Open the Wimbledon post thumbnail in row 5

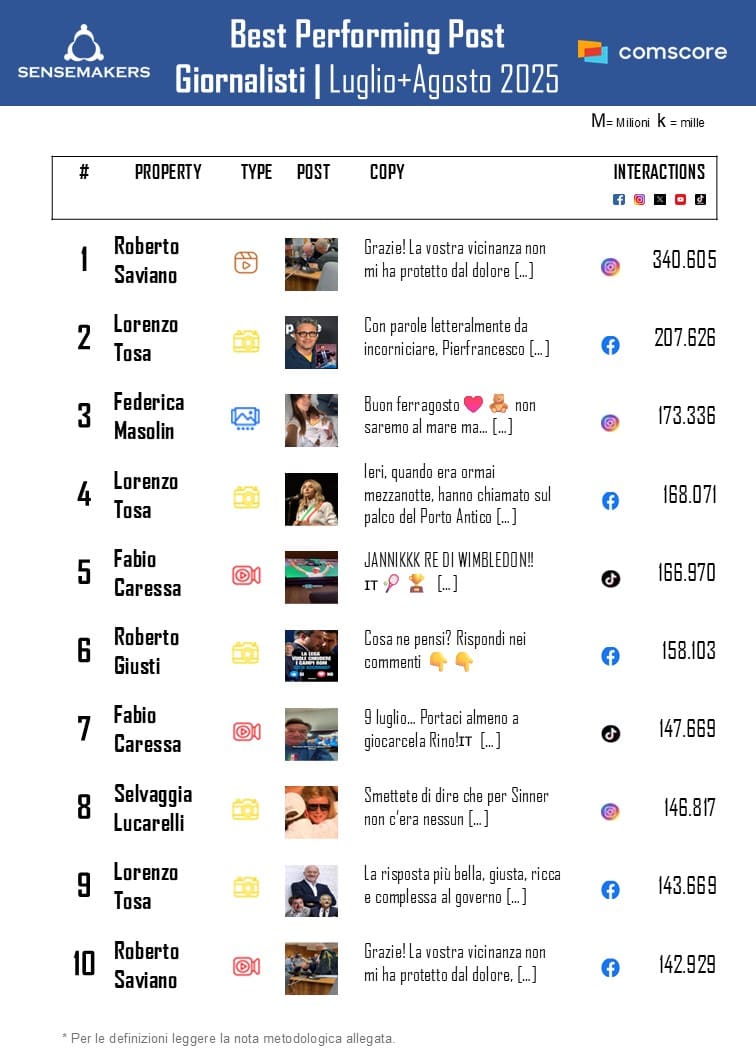[x=311, y=577]
